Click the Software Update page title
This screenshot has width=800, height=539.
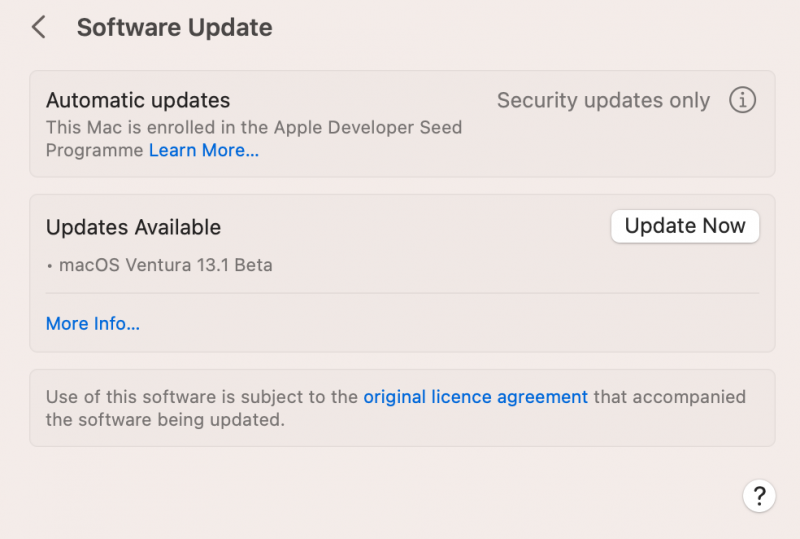click(174, 27)
